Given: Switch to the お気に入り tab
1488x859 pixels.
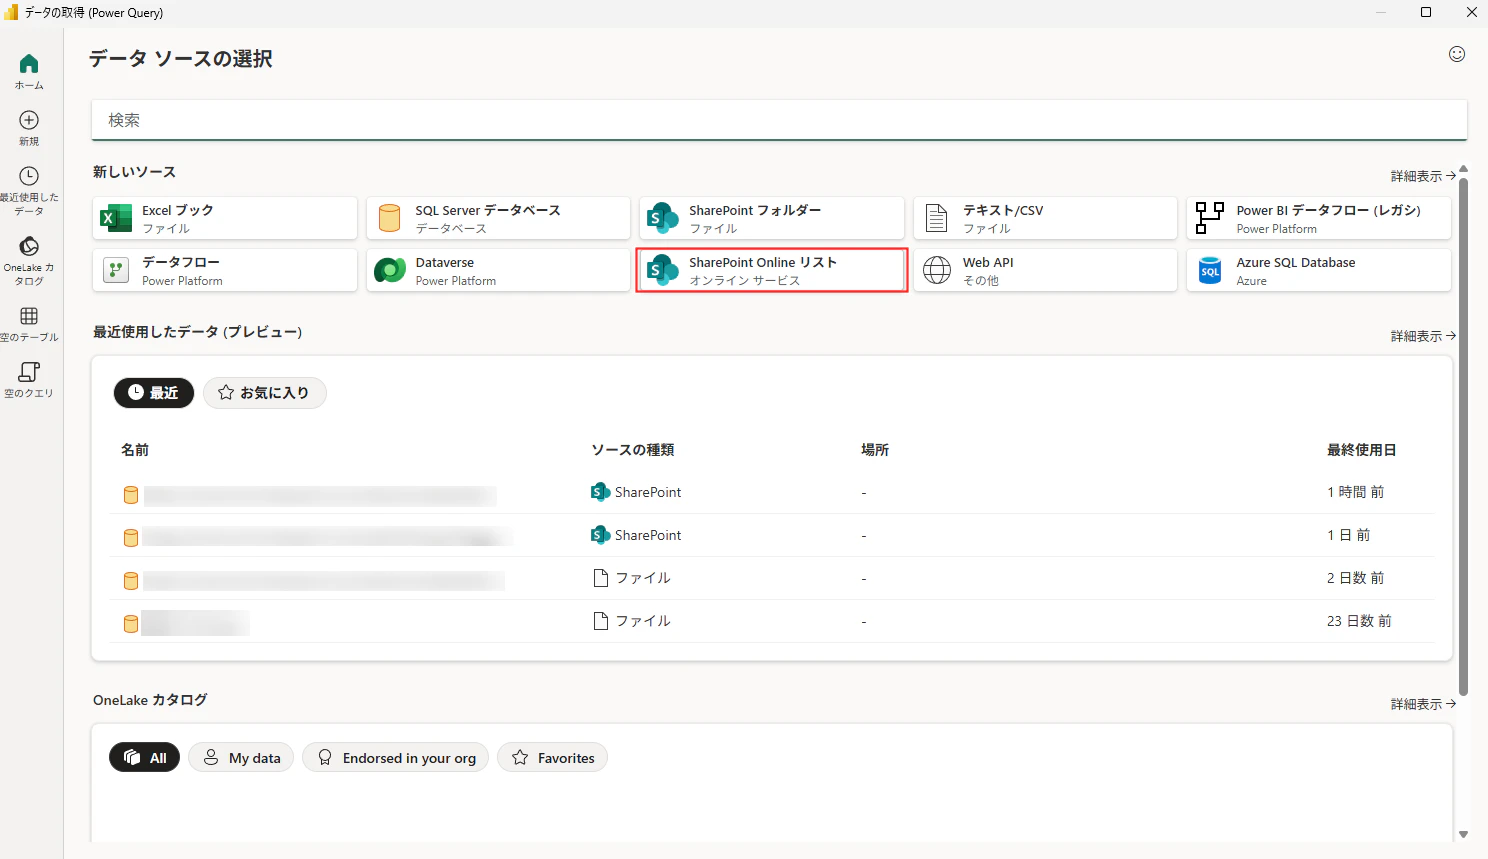Looking at the screenshot, I should point(265,393).
